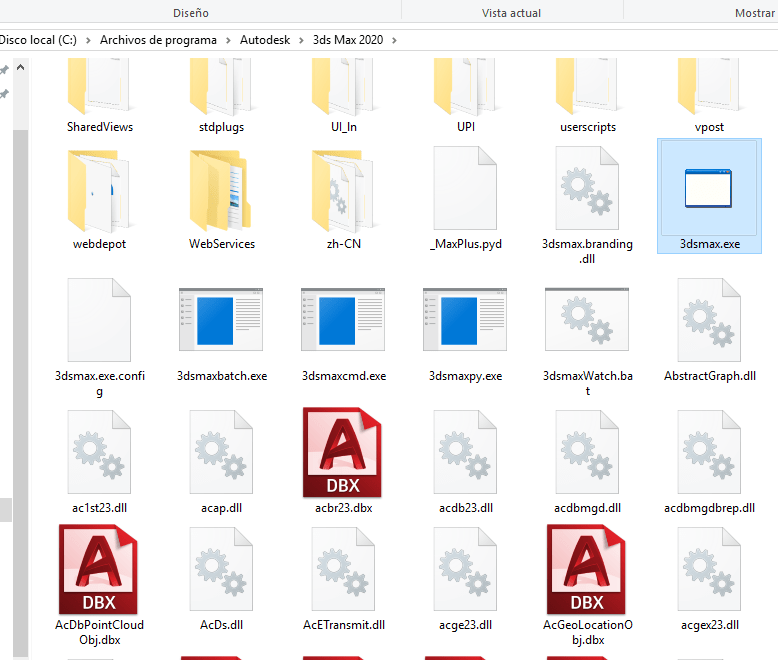Select the AbstractGraph.dll file icon
The height and width of the screenshot is (660, 778).
pyautogui.click(x=710, y=320)
